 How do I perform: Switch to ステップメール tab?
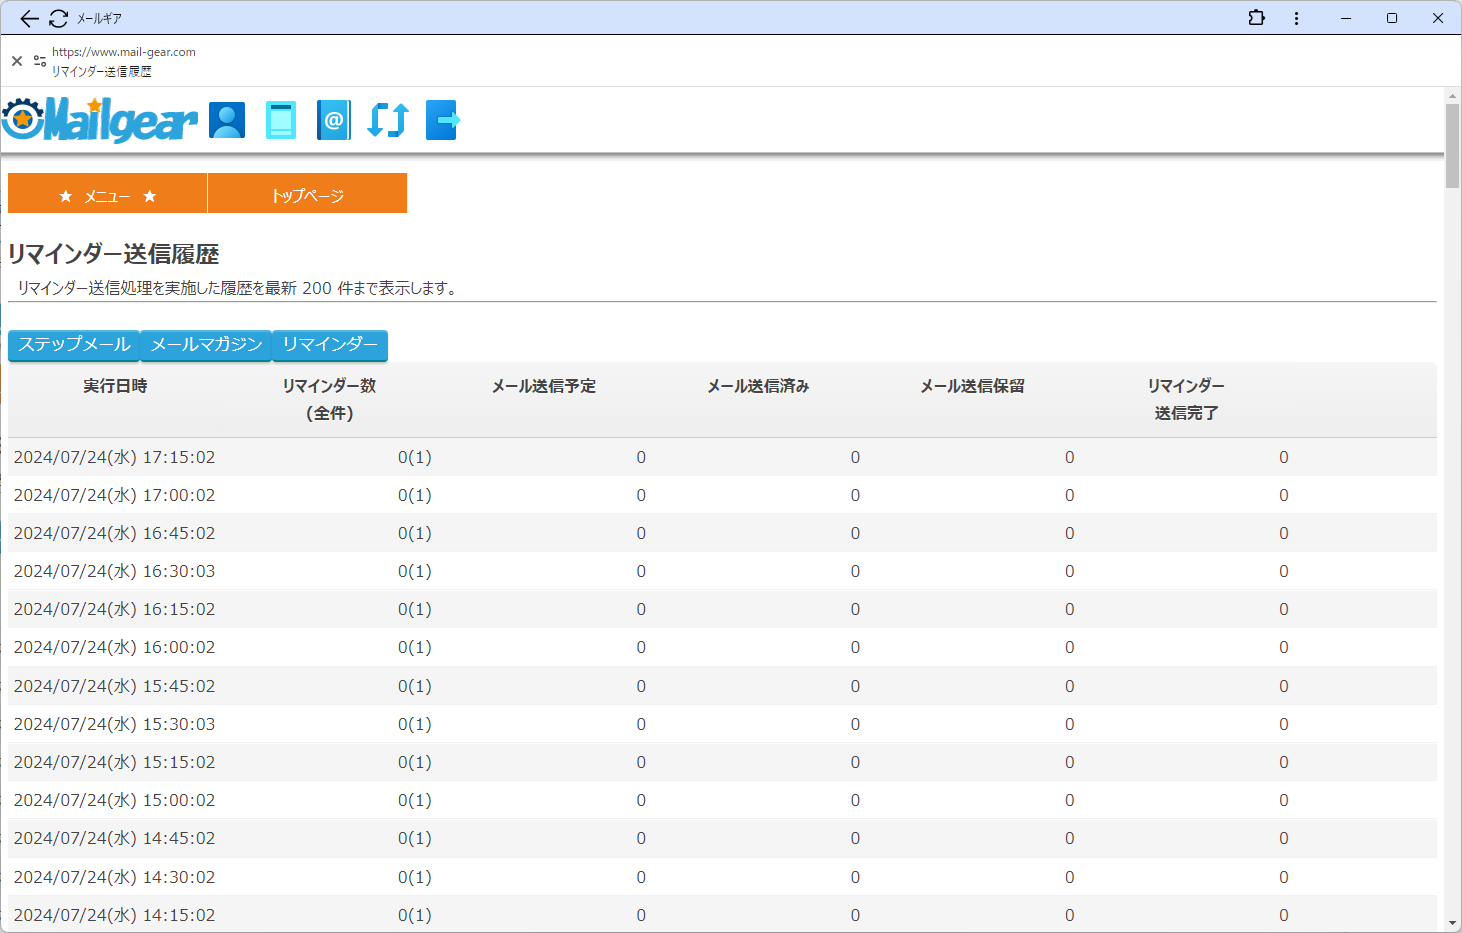click(74, 345)
